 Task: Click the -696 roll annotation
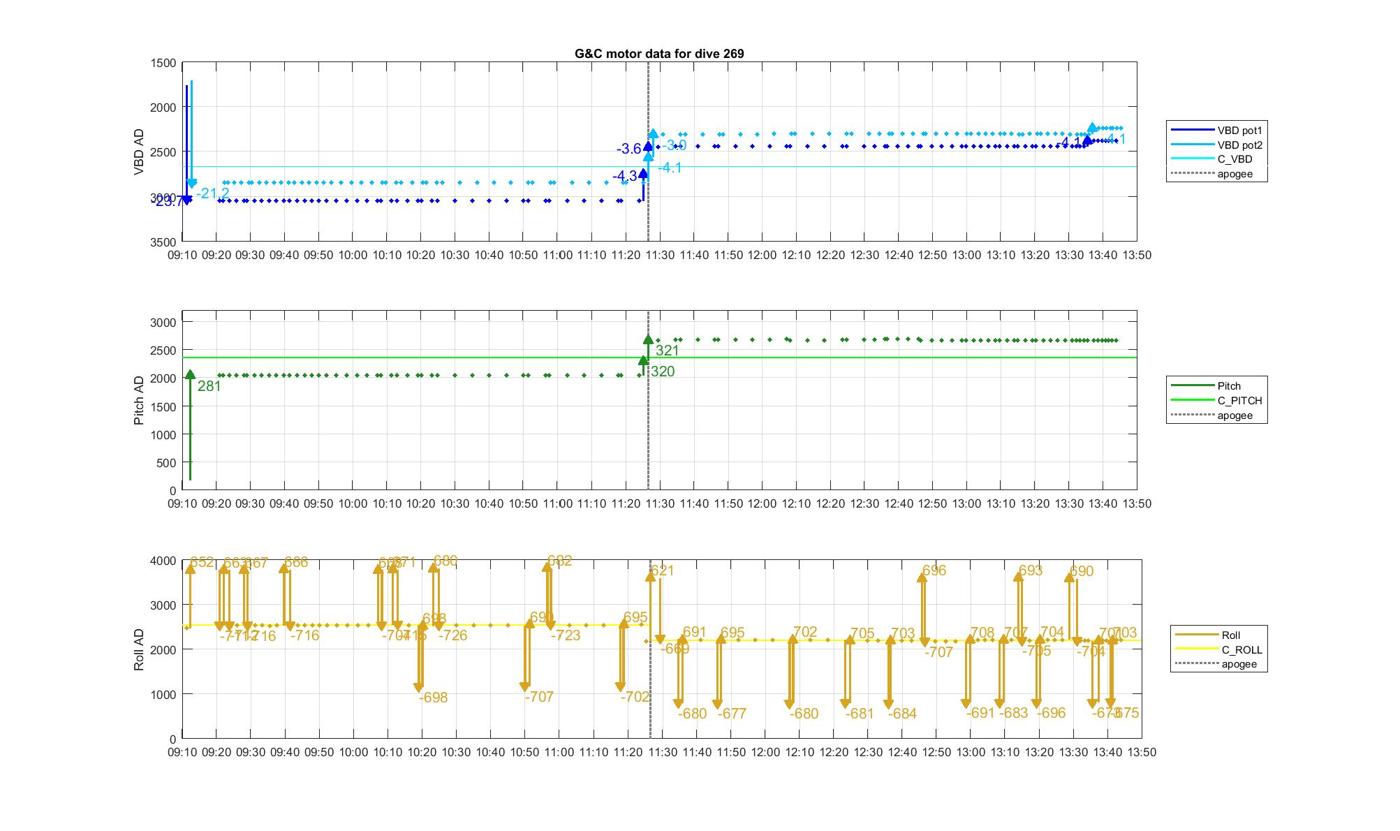(1051, 713)
